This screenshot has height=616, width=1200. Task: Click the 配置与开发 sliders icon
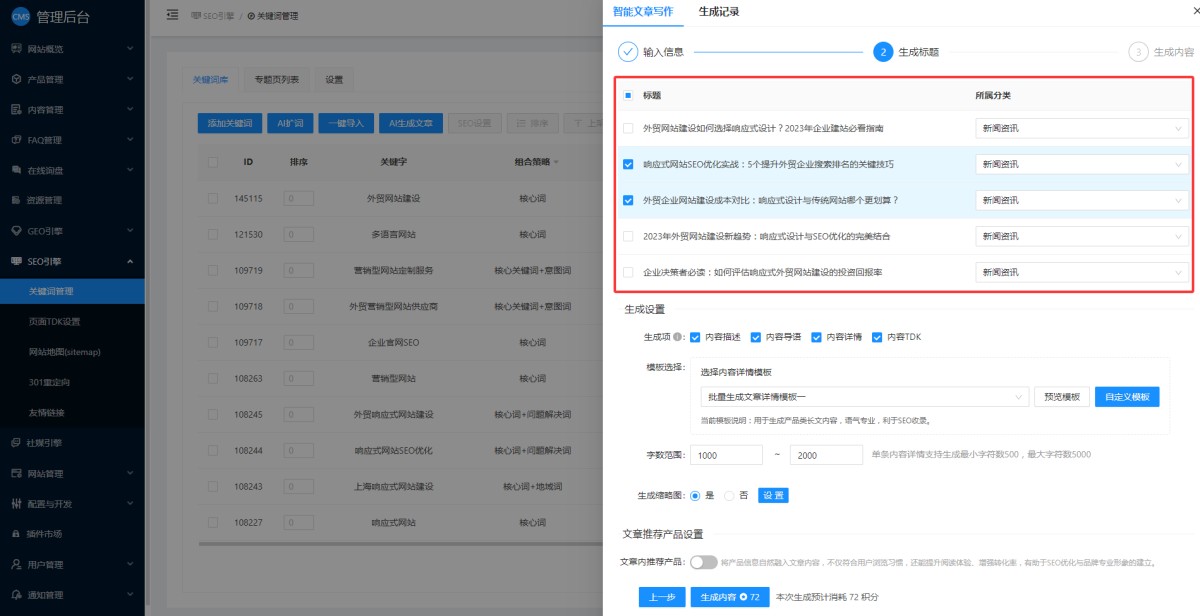point(16,504)
